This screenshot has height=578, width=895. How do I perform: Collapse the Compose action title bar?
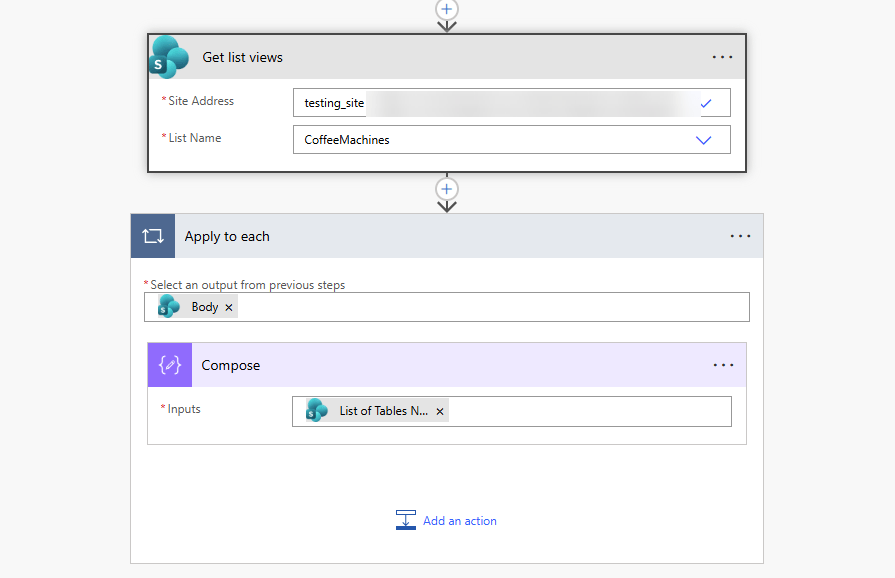click(450, 365)
